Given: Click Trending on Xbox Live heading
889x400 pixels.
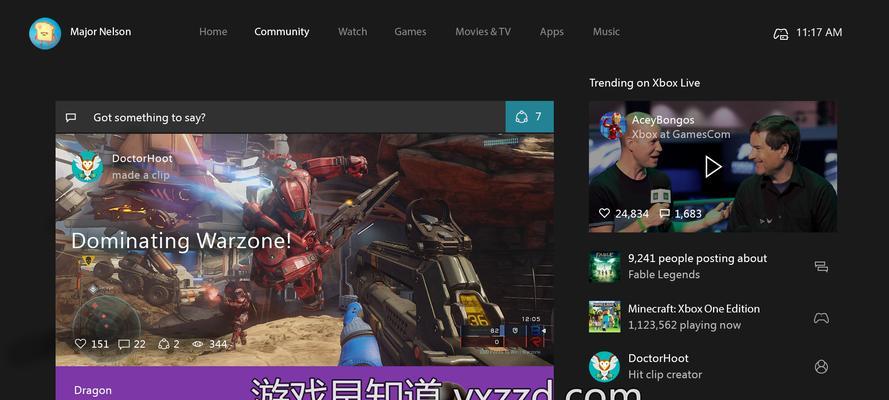Looking at the screenshot, I should click(x=644, y=83).
